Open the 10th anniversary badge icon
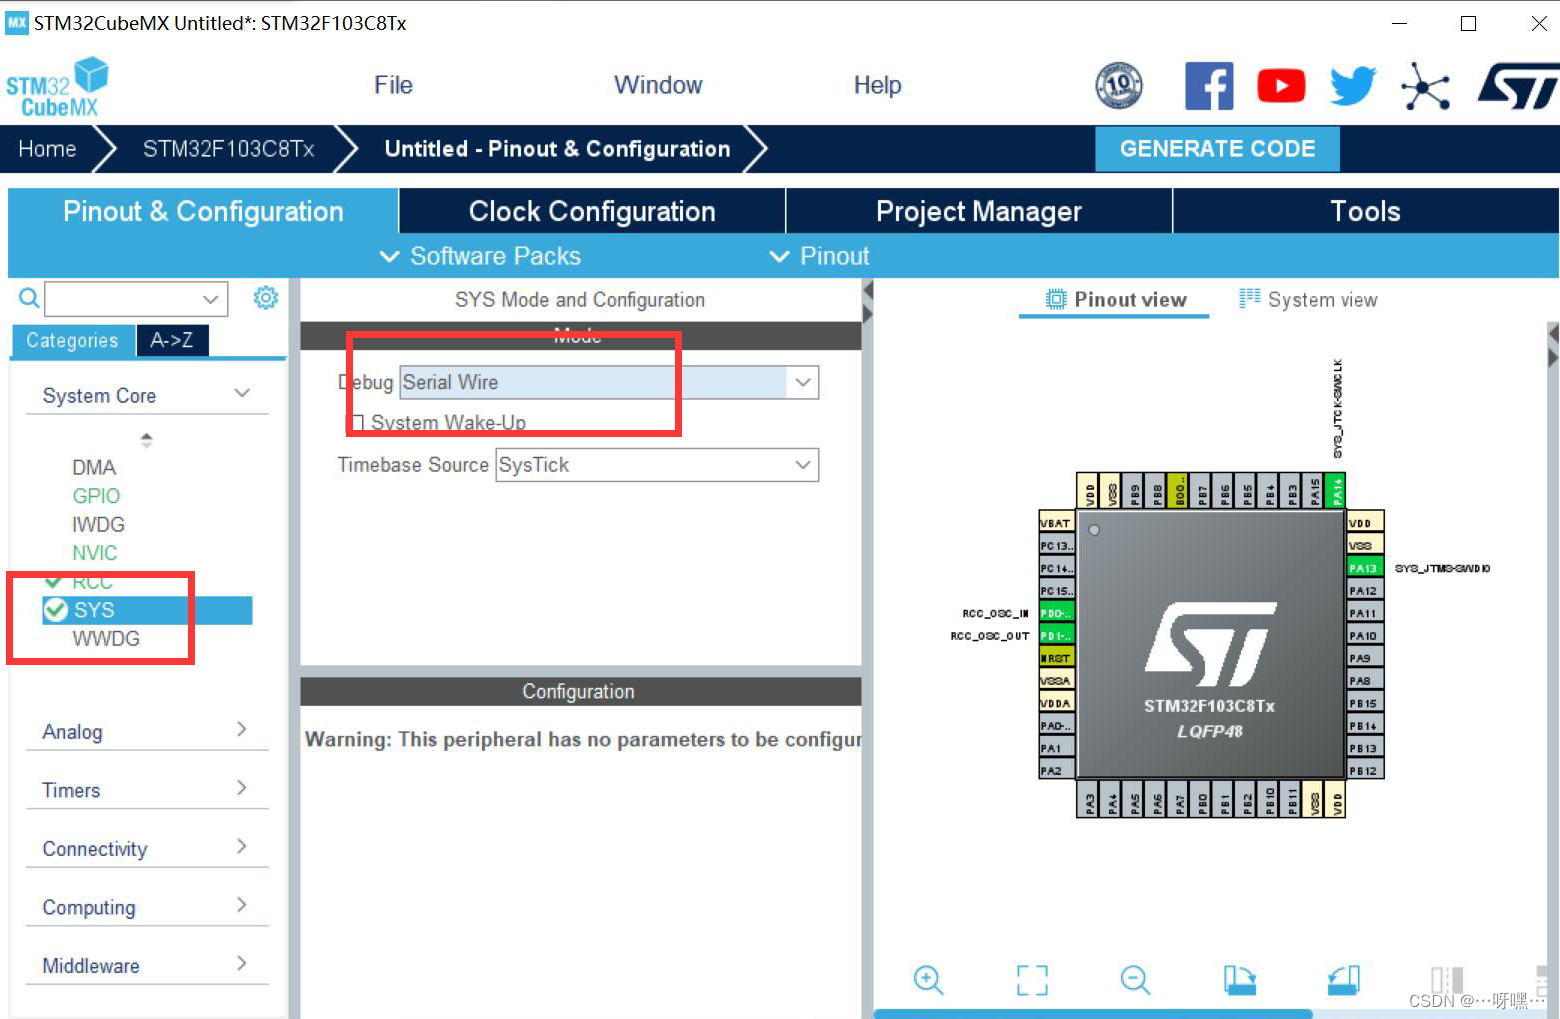1560x1019 pixels. (1119, 85)
